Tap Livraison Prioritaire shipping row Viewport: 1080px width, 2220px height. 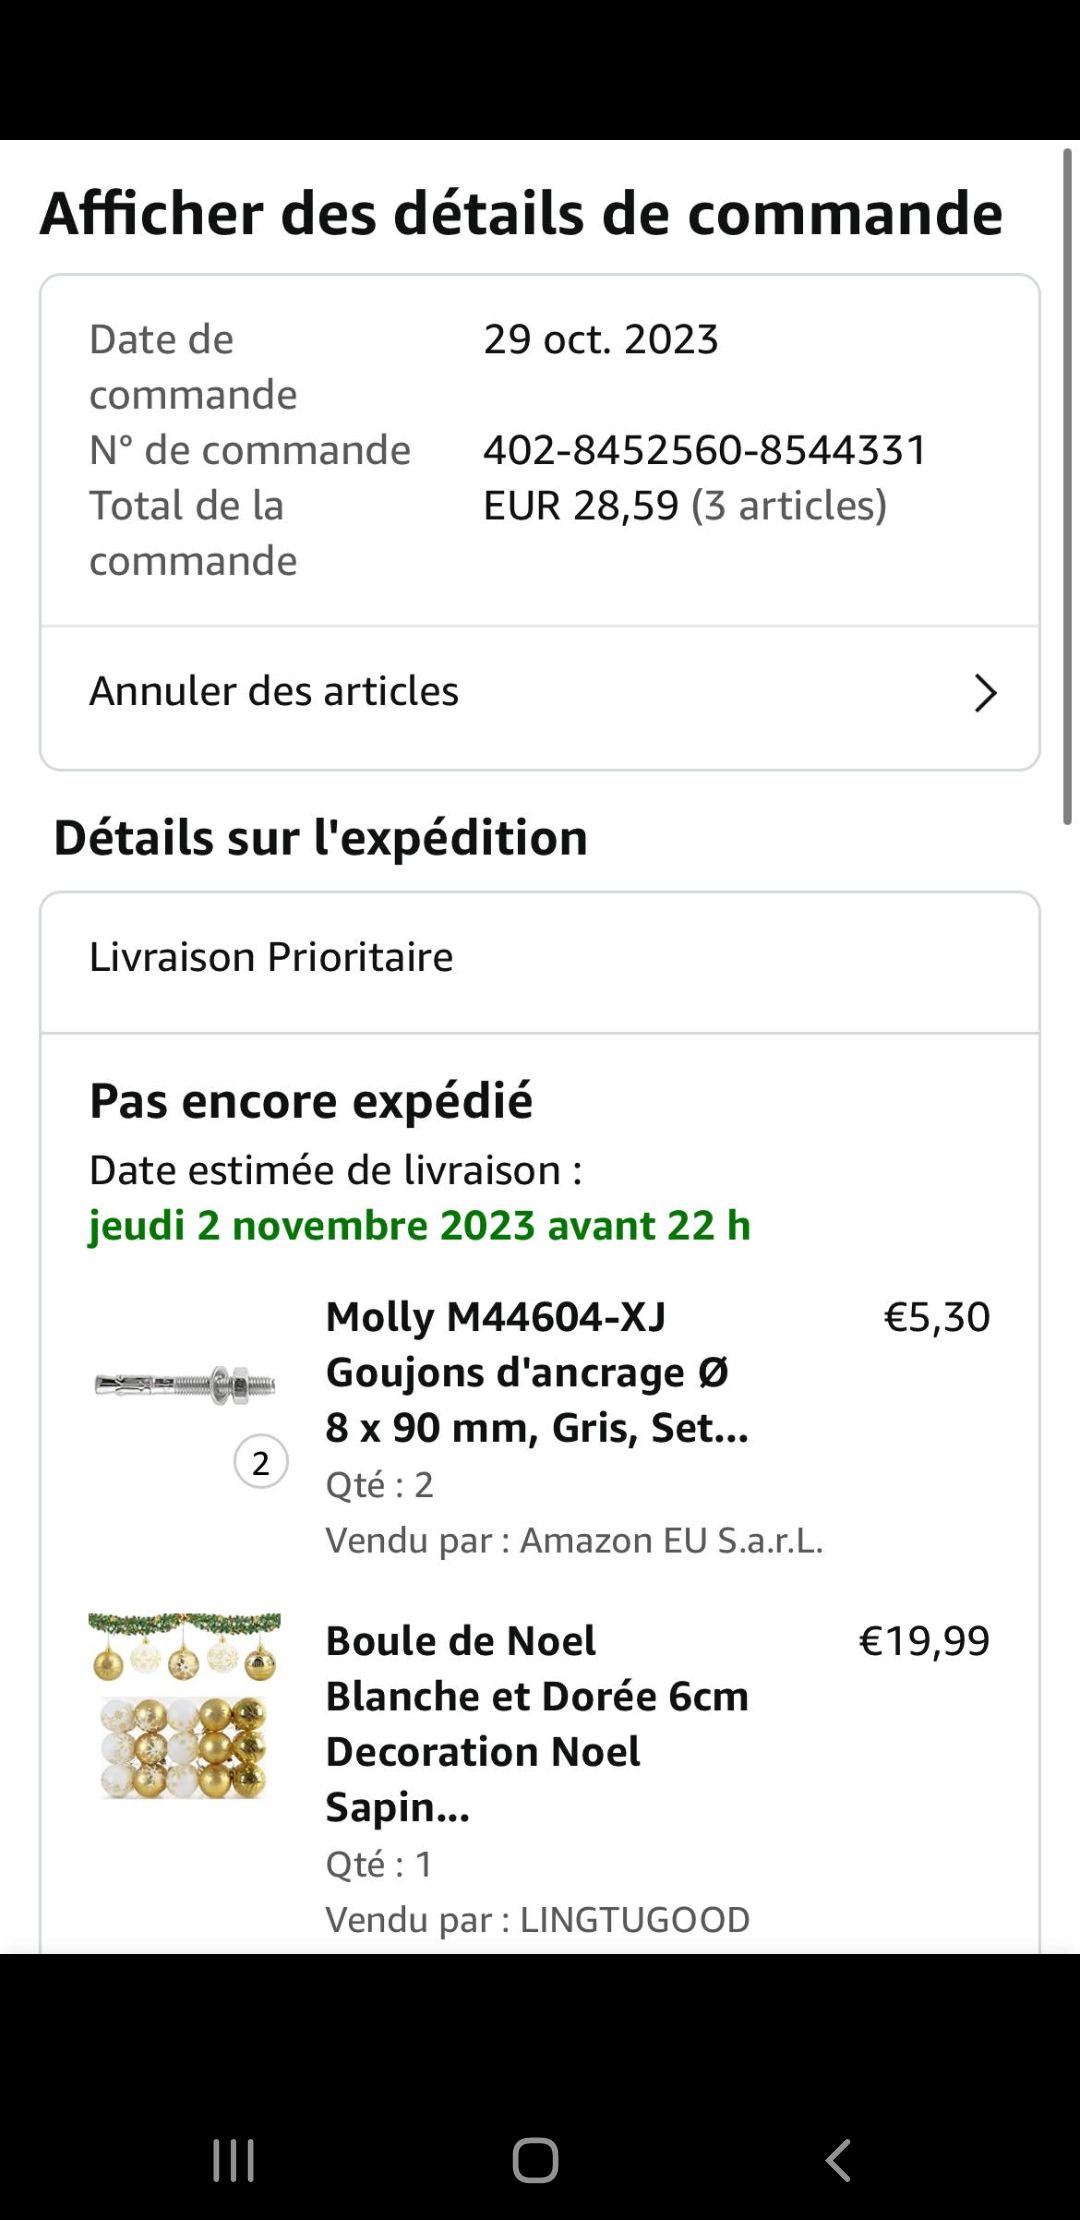click(x=272, y=958)
